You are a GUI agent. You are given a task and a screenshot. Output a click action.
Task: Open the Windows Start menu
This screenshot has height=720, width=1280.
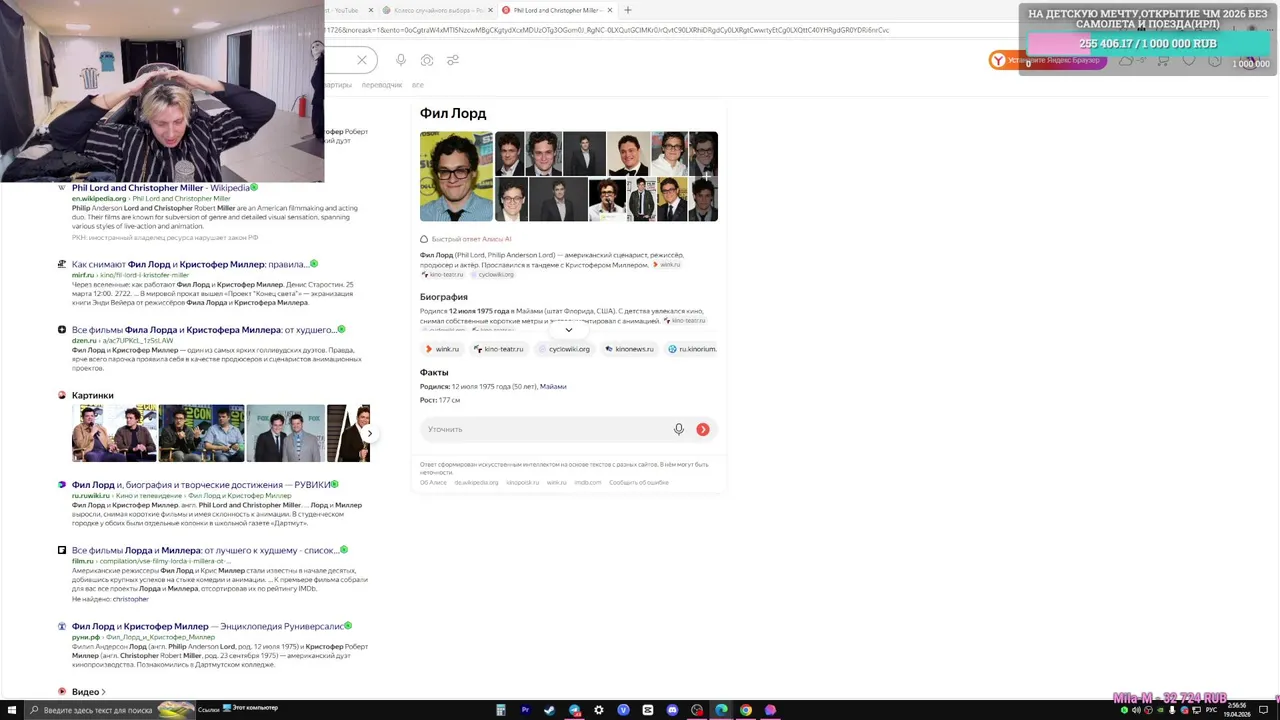click(12, 710)
